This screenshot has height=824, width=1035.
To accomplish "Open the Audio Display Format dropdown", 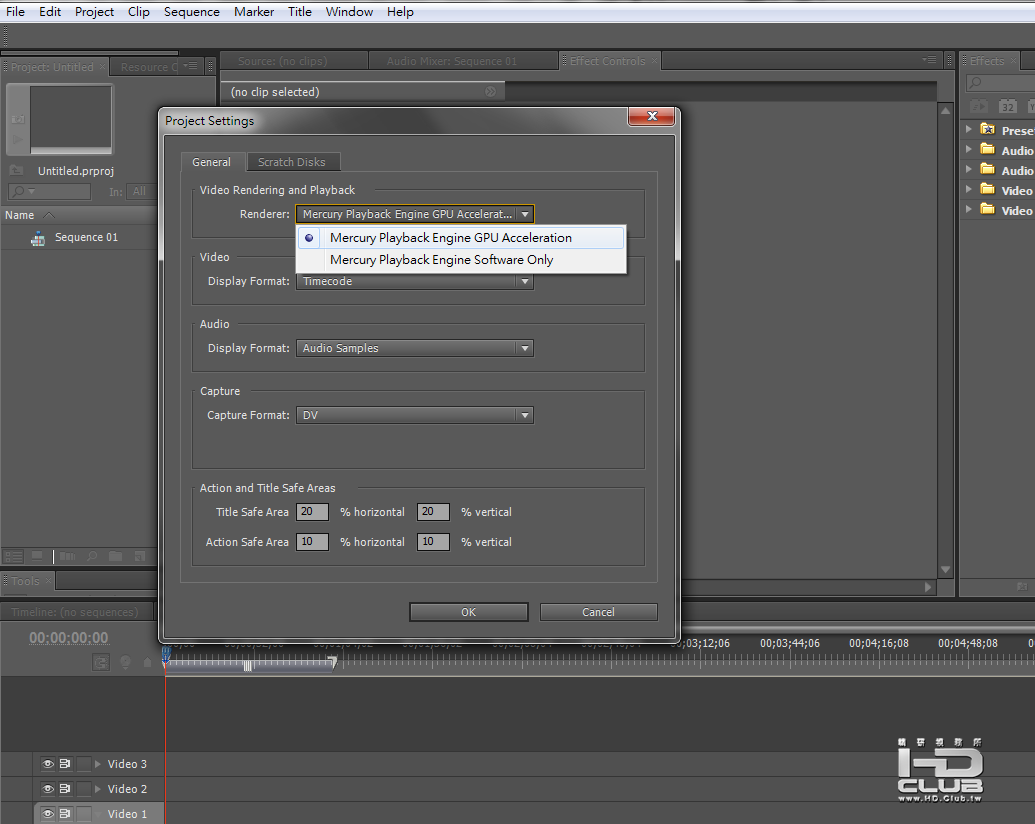I will (x=415, y=348).
